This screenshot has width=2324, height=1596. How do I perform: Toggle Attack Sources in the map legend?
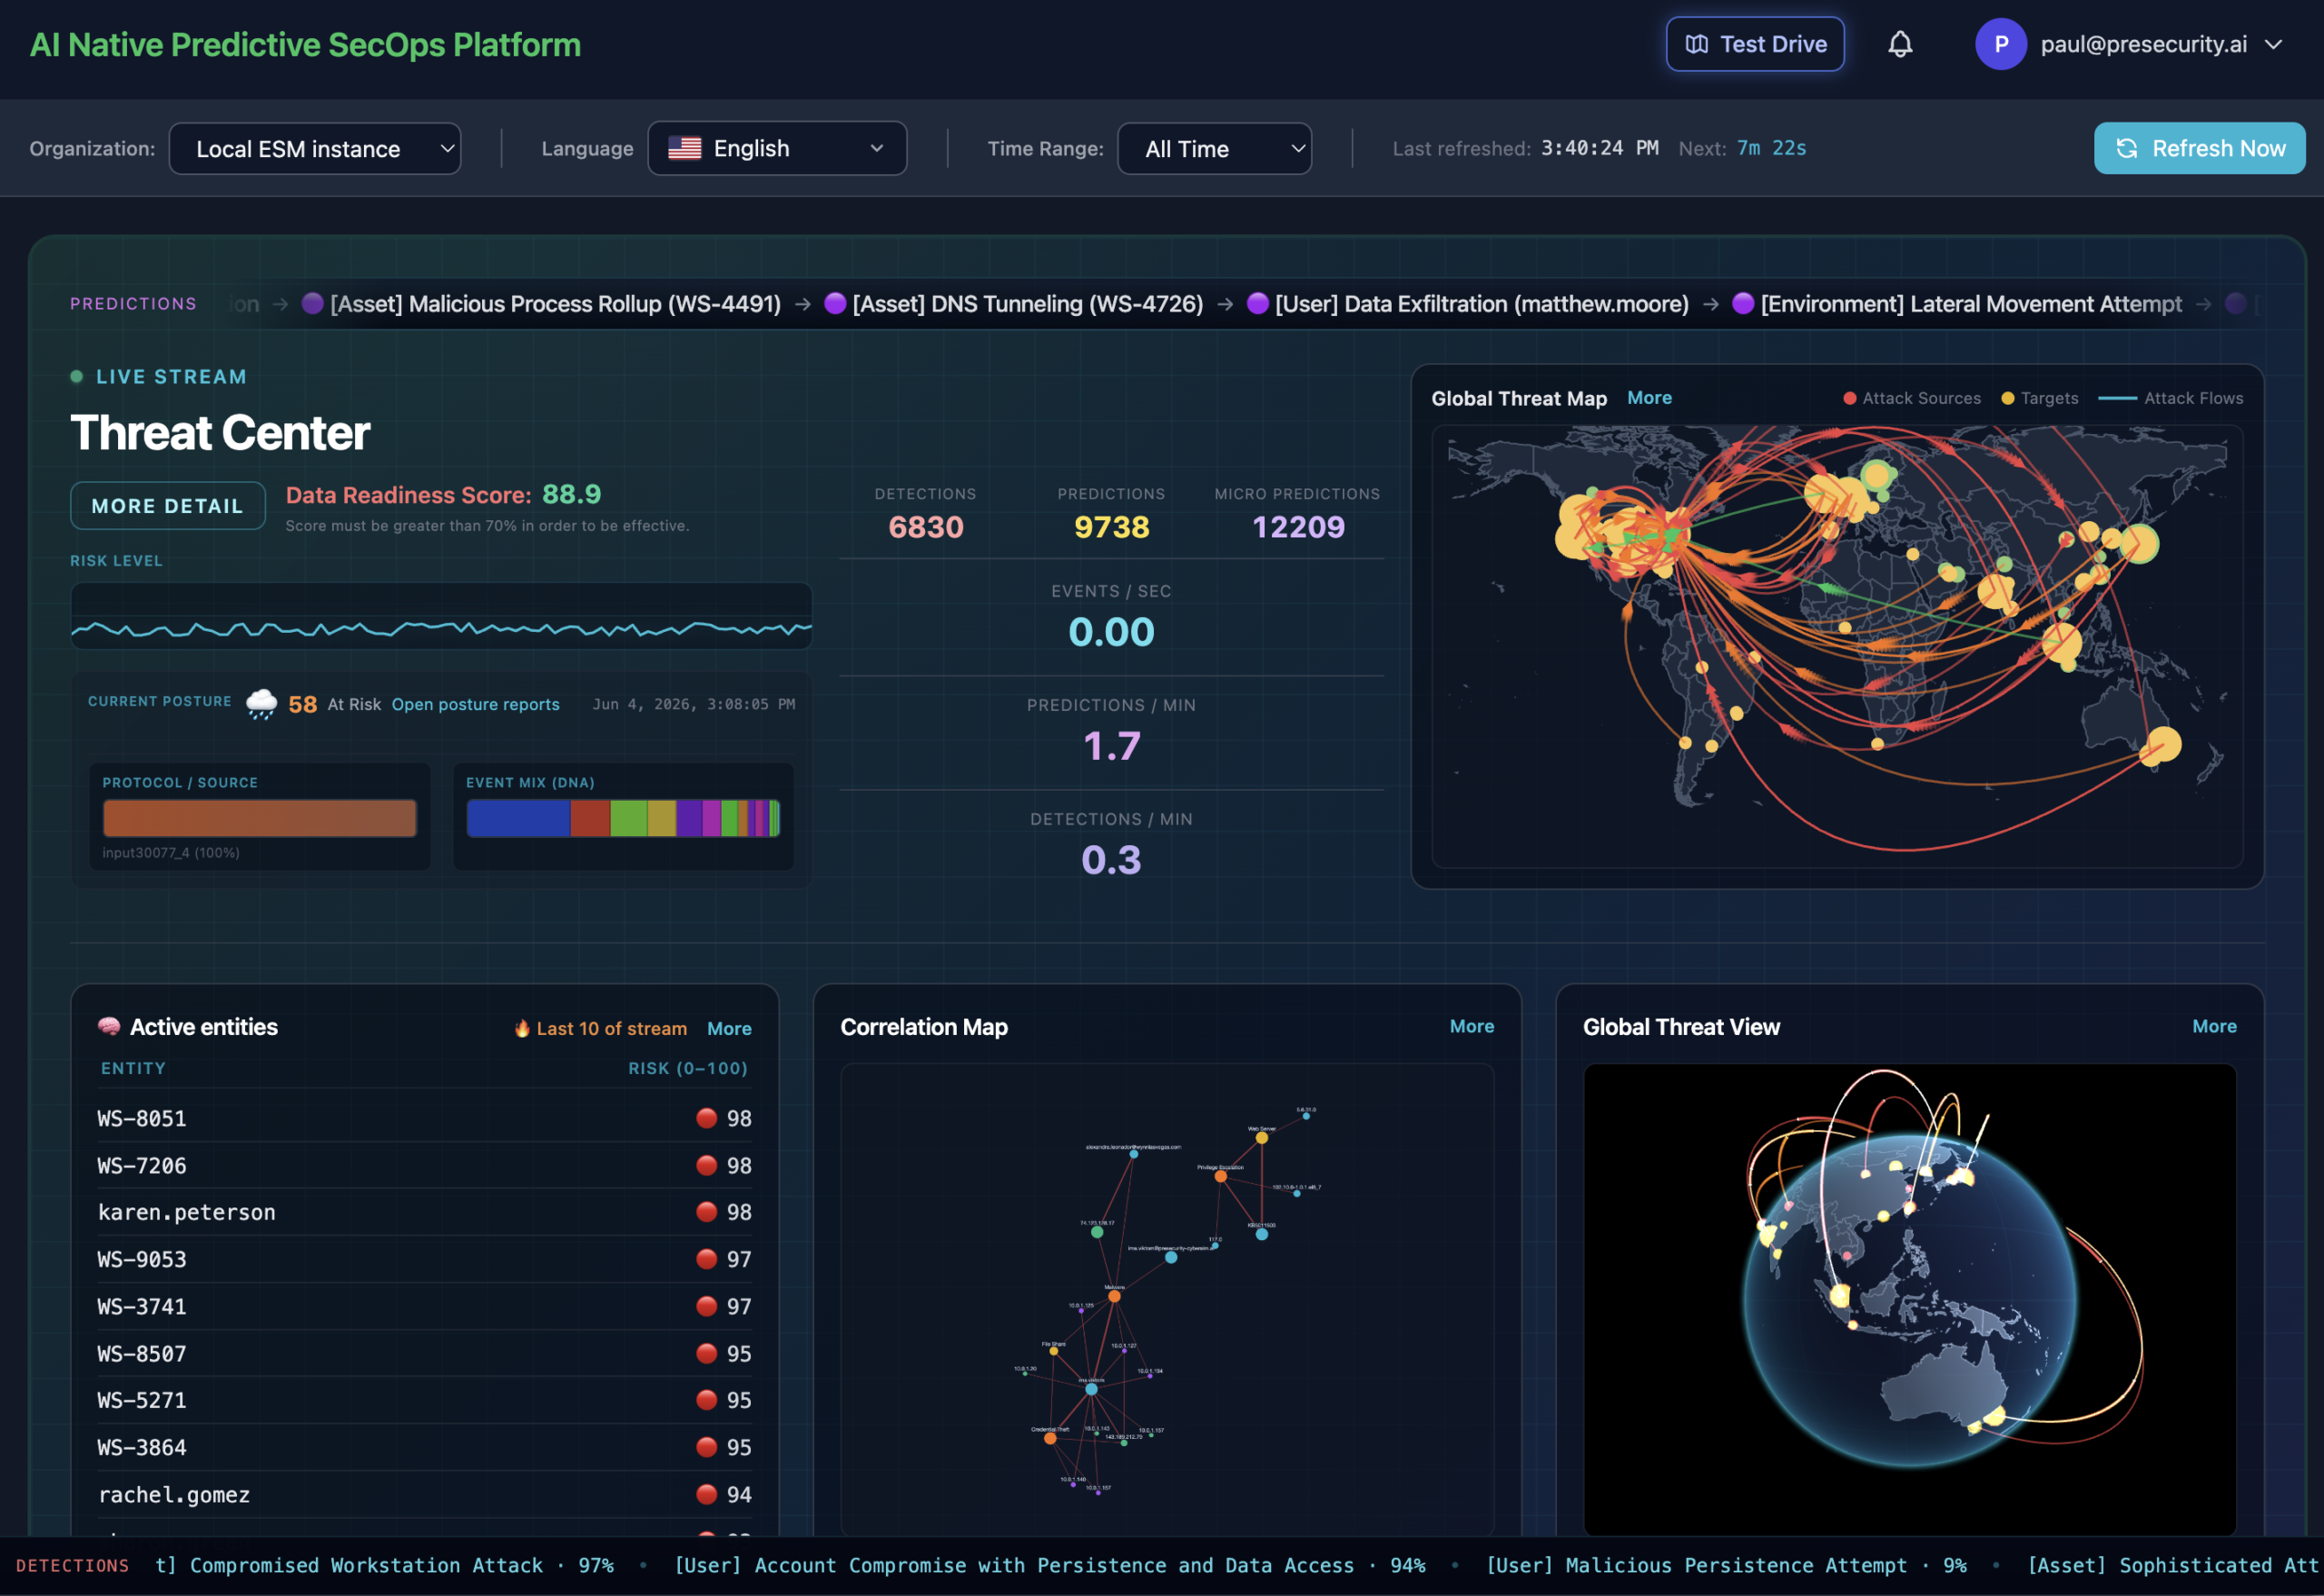coord(1911,398)
